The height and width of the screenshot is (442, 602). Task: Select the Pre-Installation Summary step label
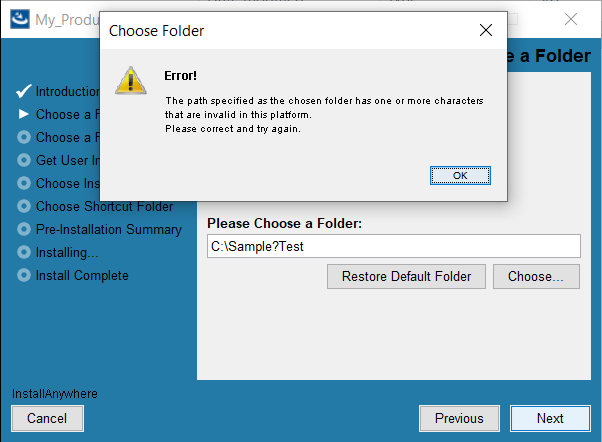click(x=109, y=229)
